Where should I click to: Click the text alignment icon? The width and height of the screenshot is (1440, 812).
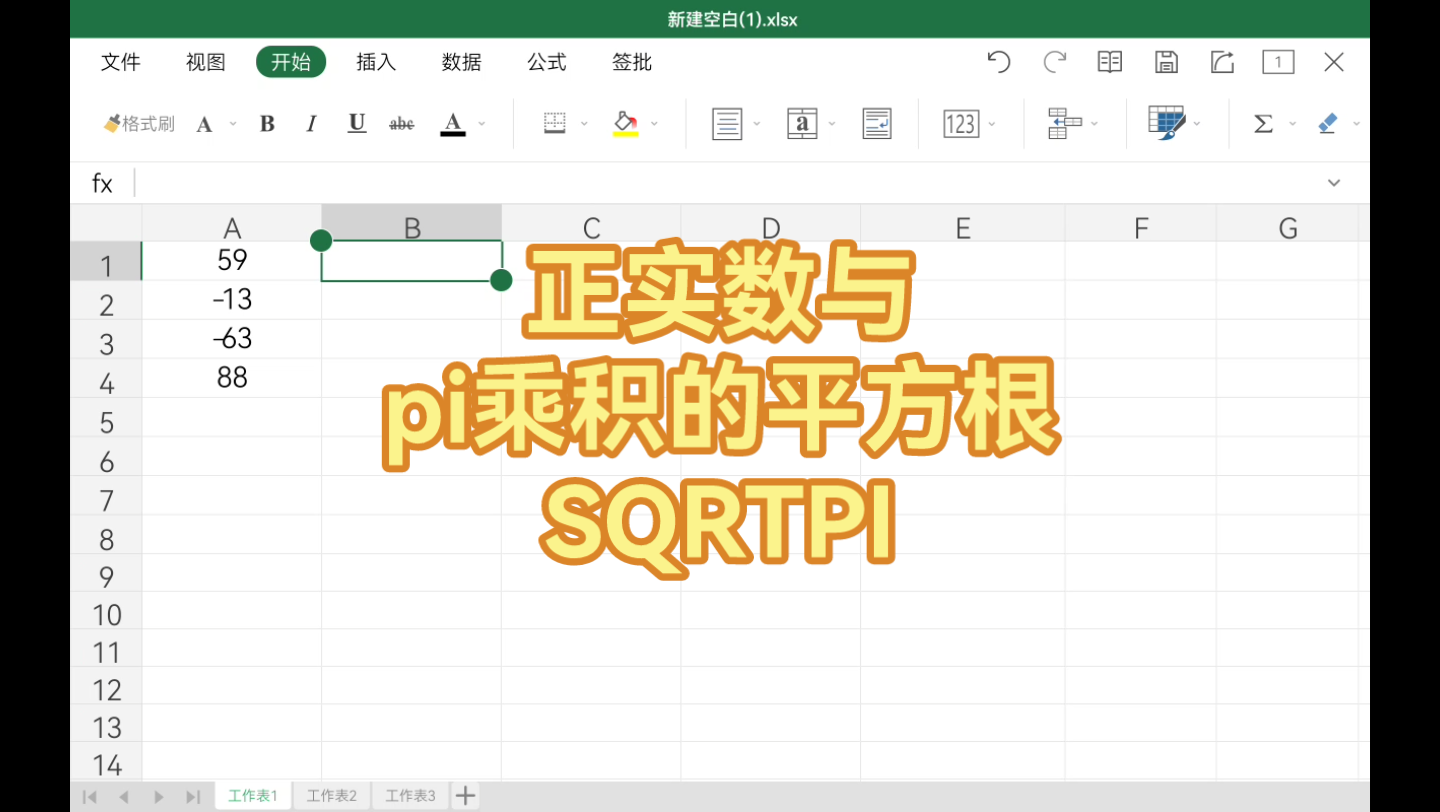coord(727,124)
